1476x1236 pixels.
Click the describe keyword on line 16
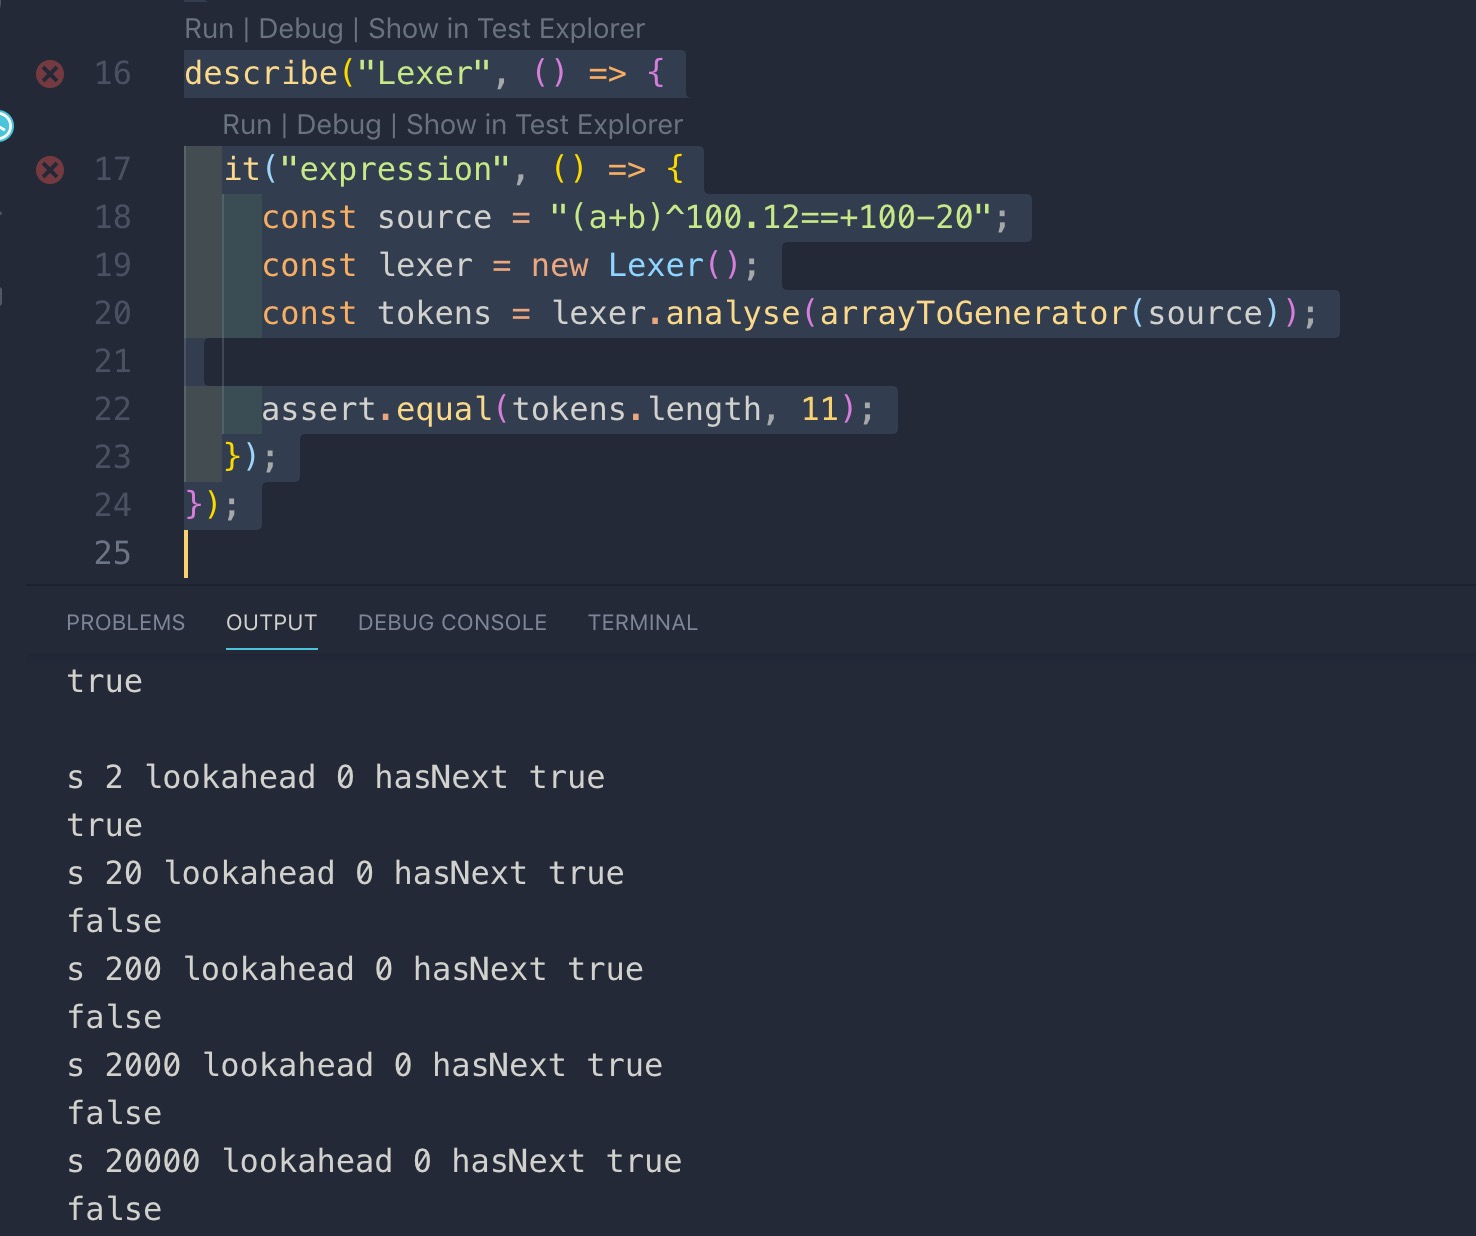261,74
